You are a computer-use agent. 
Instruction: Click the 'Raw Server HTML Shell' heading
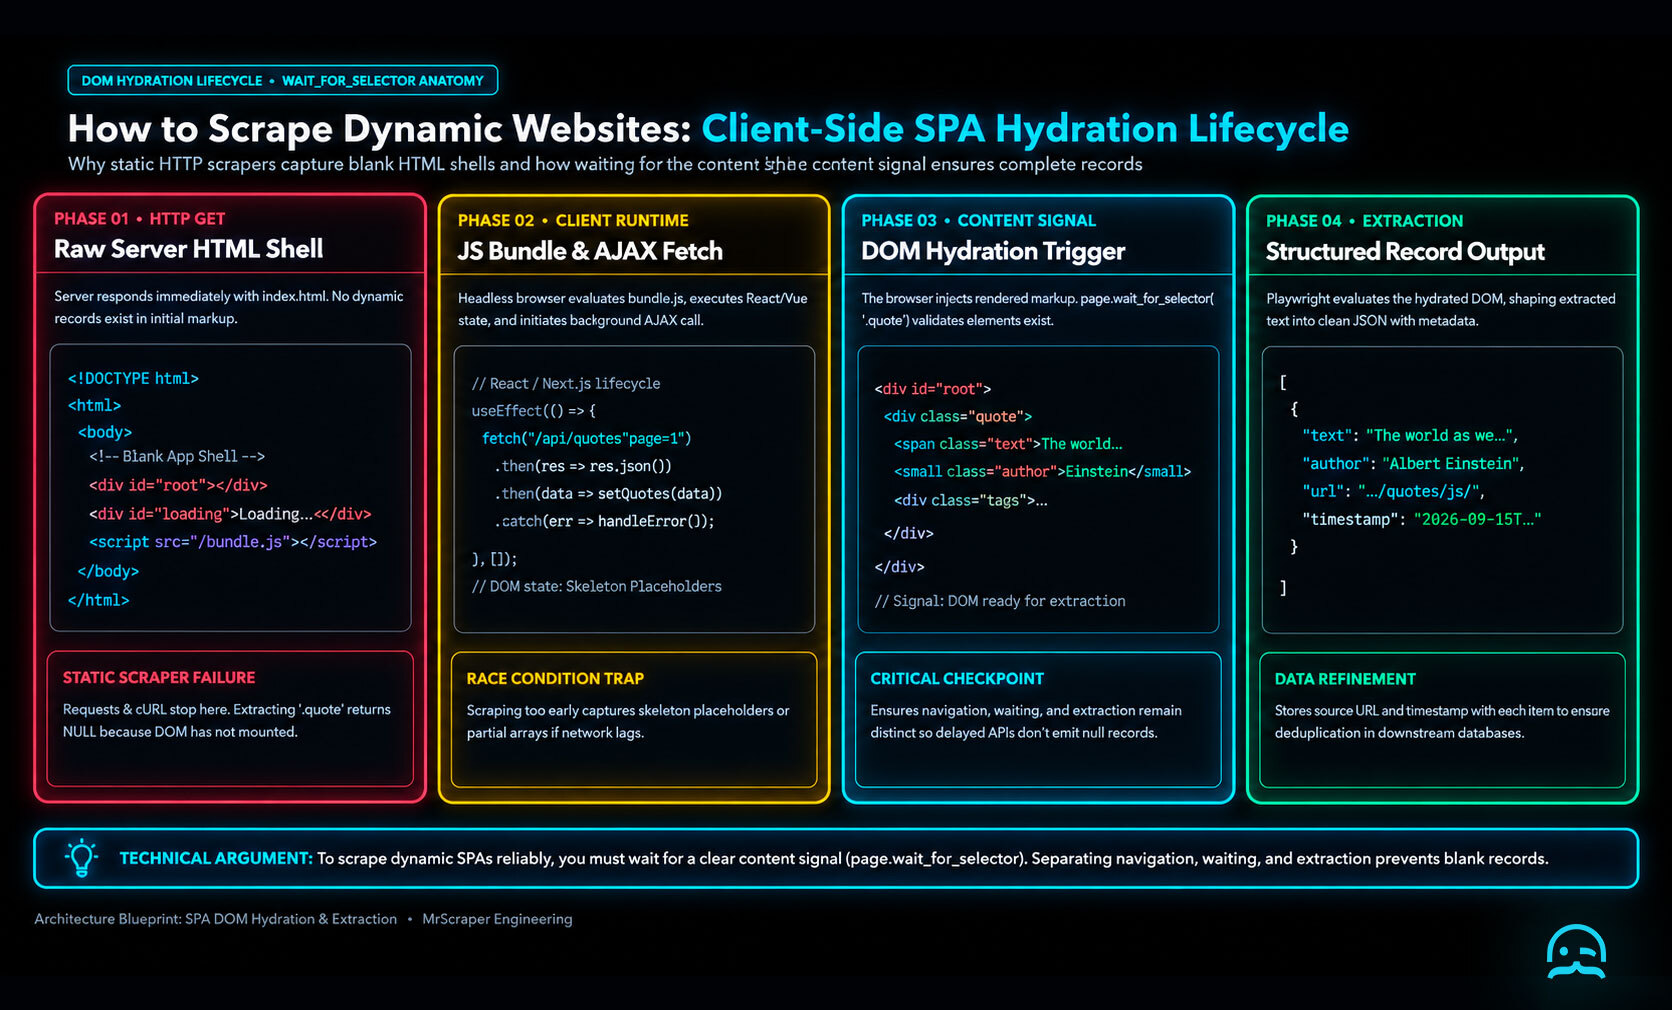189,249
